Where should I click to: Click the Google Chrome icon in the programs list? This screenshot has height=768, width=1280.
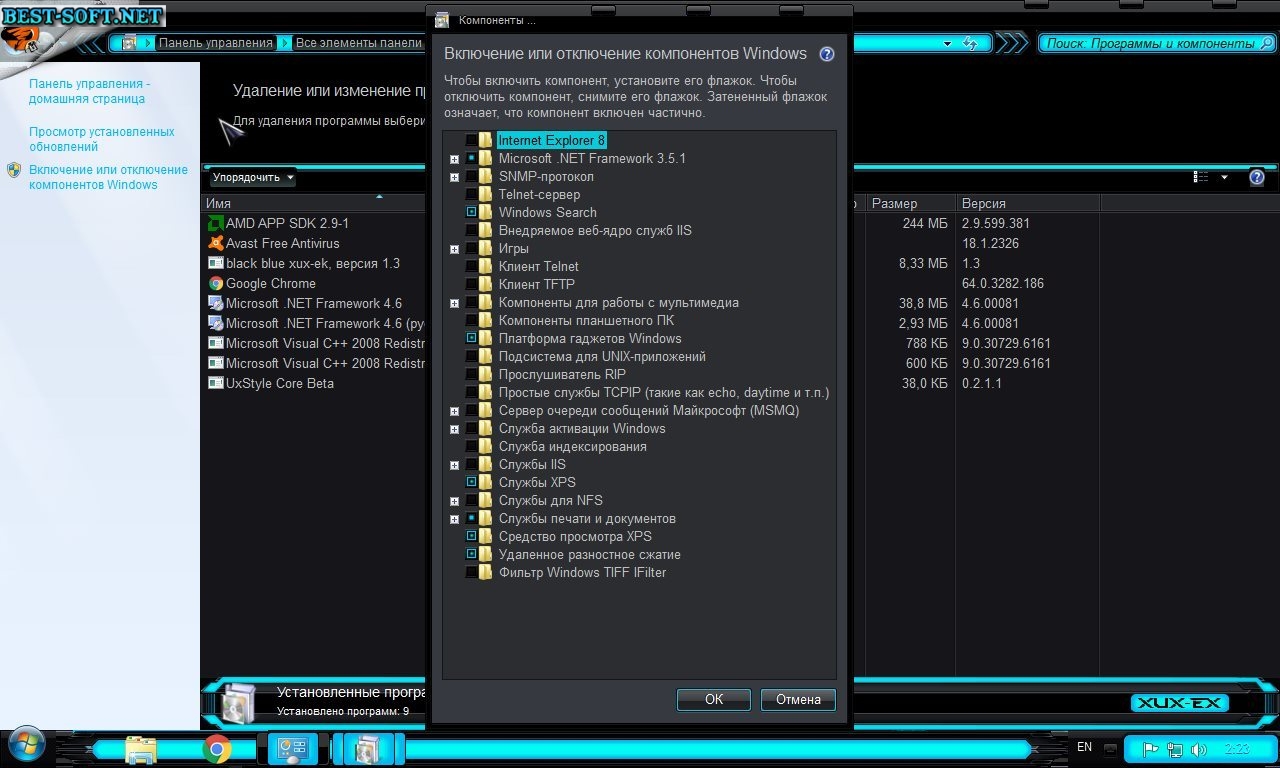[x=215, y=283]
